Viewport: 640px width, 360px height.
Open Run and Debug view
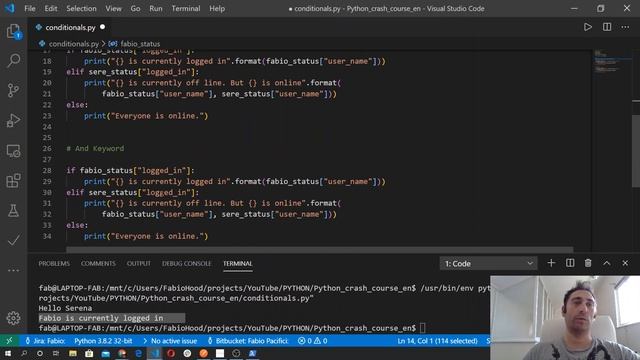(13, 120)
